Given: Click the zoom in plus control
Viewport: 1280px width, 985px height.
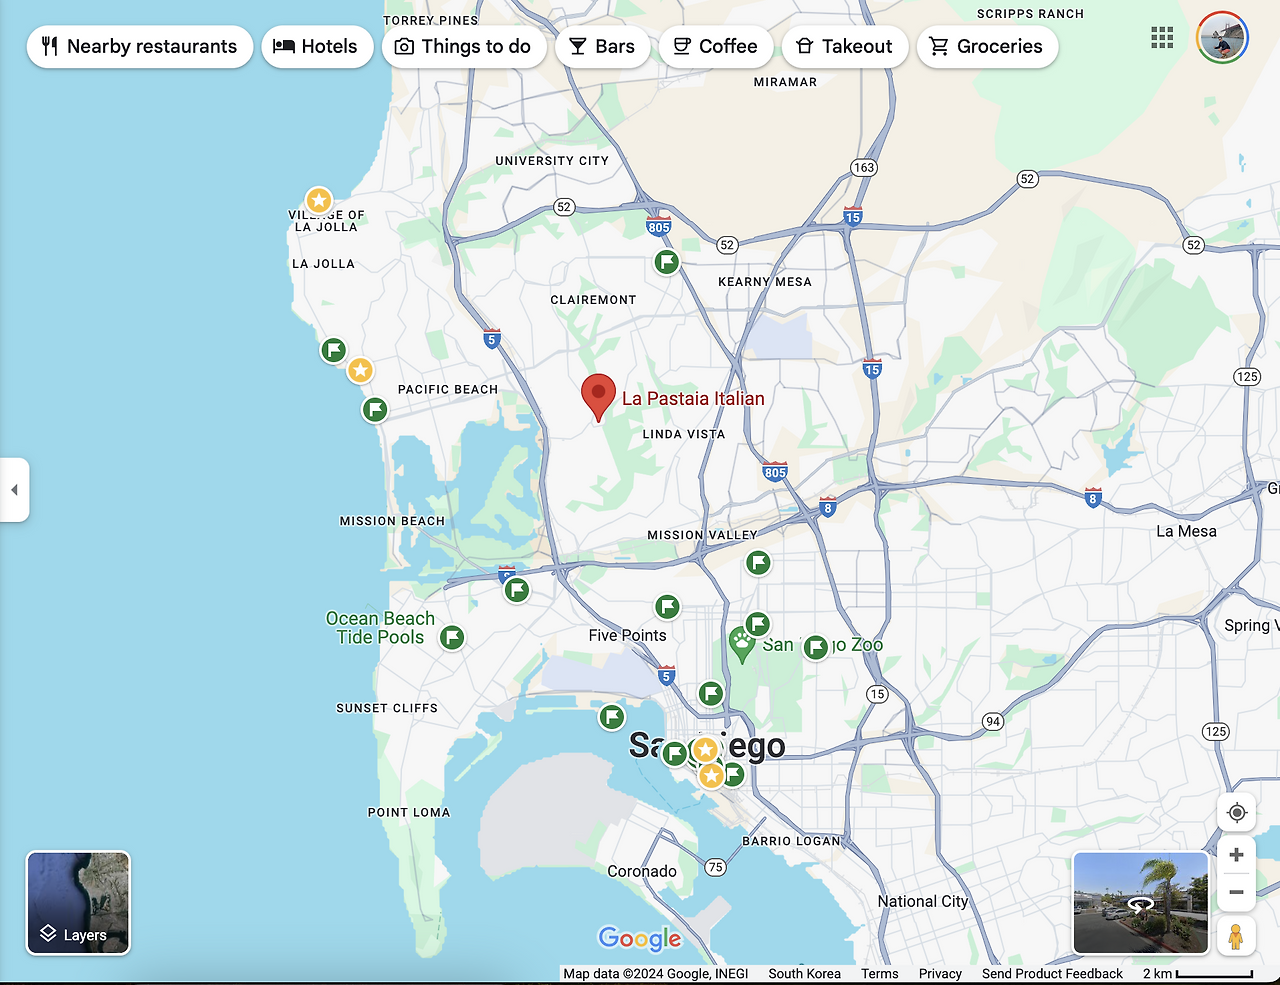Looking at the screenshot, I should tap(1236, 854).
